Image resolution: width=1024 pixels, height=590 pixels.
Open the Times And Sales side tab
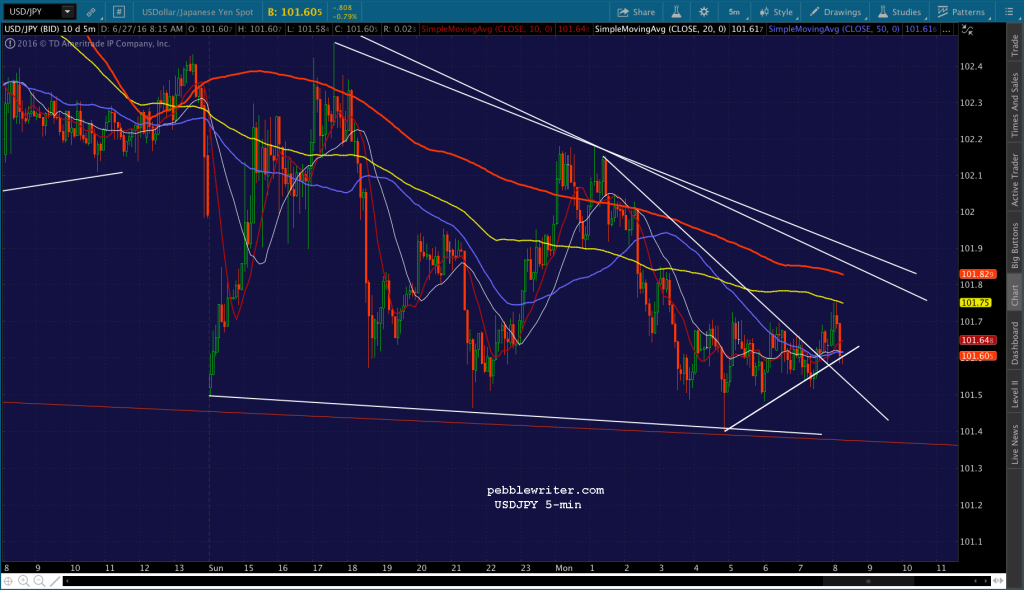tap(1015, 105)
